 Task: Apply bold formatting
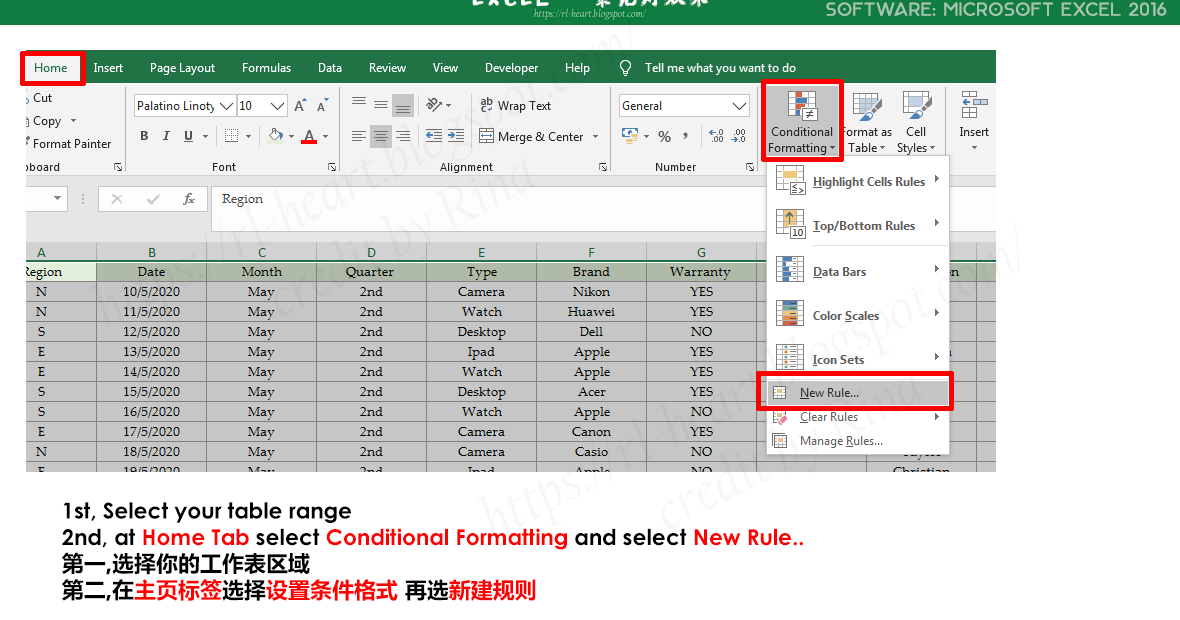[145, 136]
